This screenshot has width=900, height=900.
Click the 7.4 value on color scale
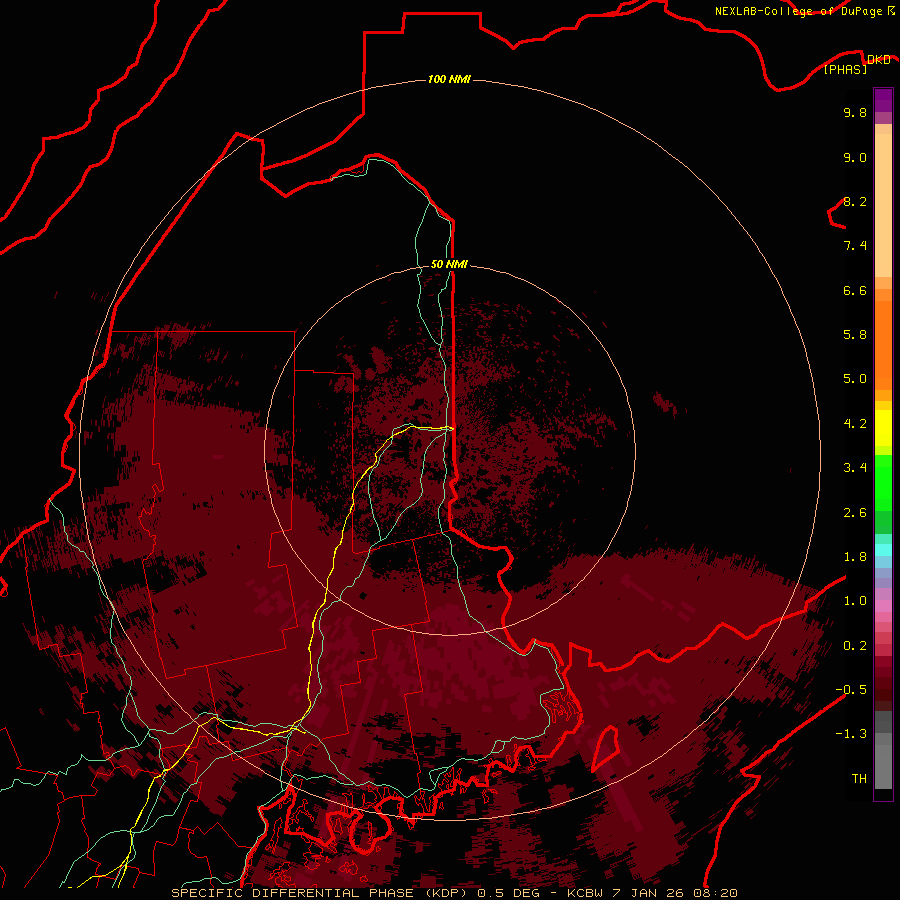855,246
